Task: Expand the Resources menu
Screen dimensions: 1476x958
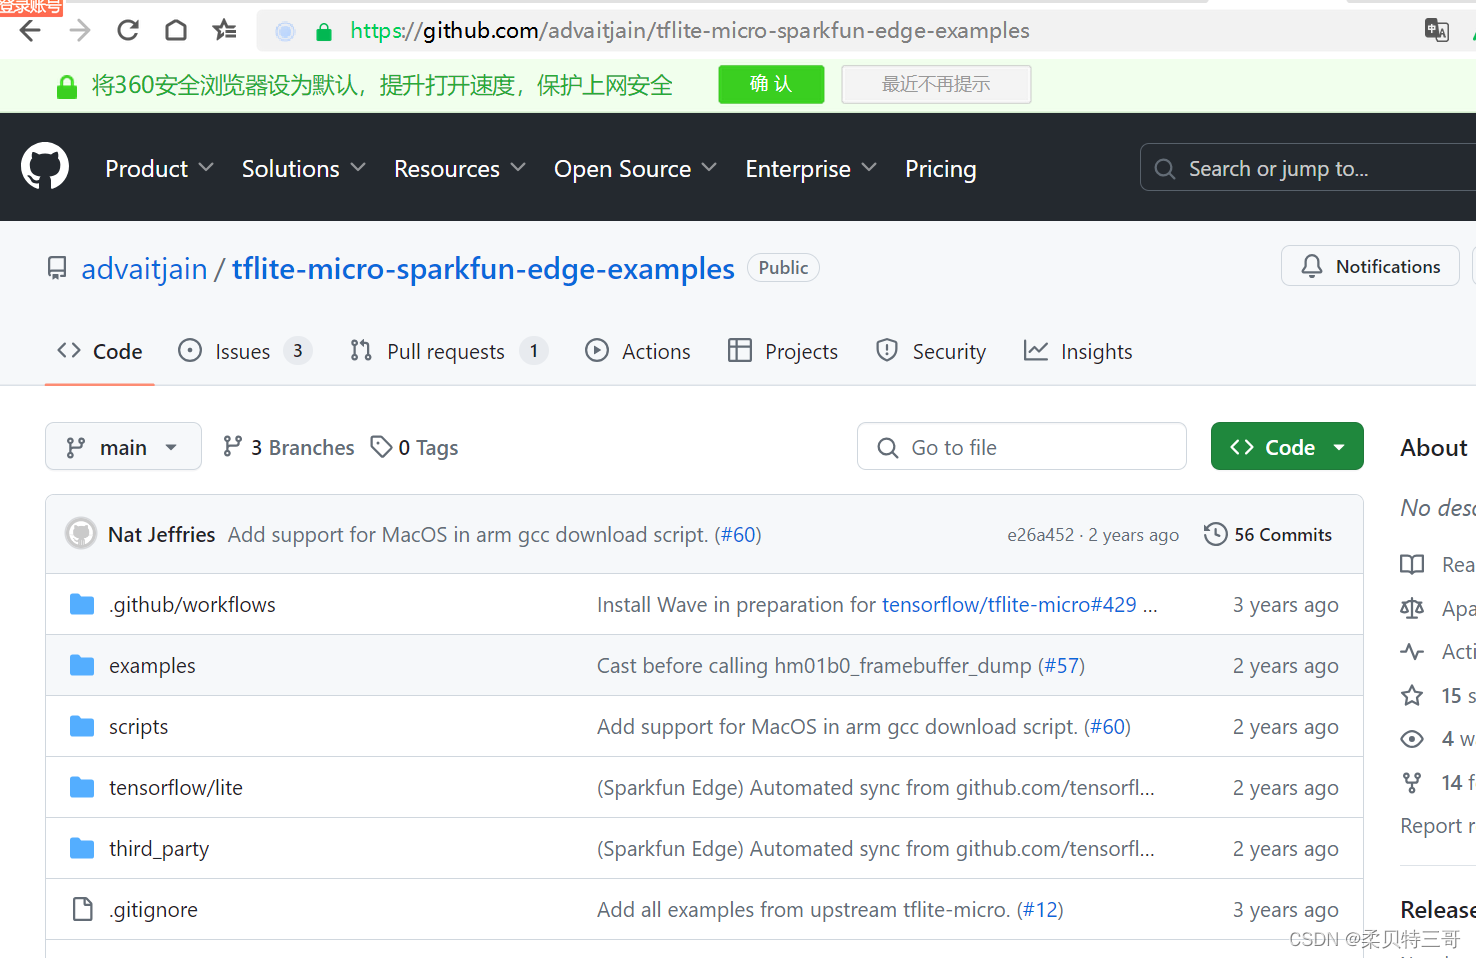Action: [x=459, y=168]
